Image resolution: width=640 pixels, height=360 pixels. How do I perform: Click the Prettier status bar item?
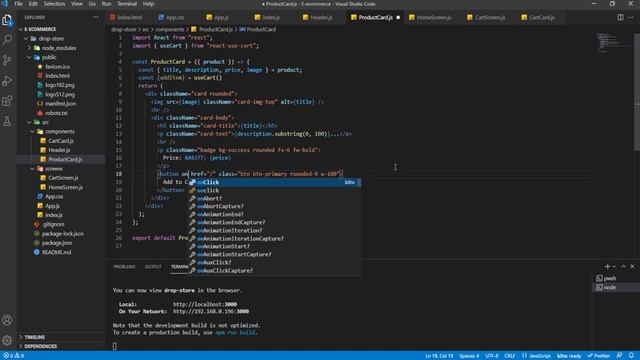click(x=598, y=356)
